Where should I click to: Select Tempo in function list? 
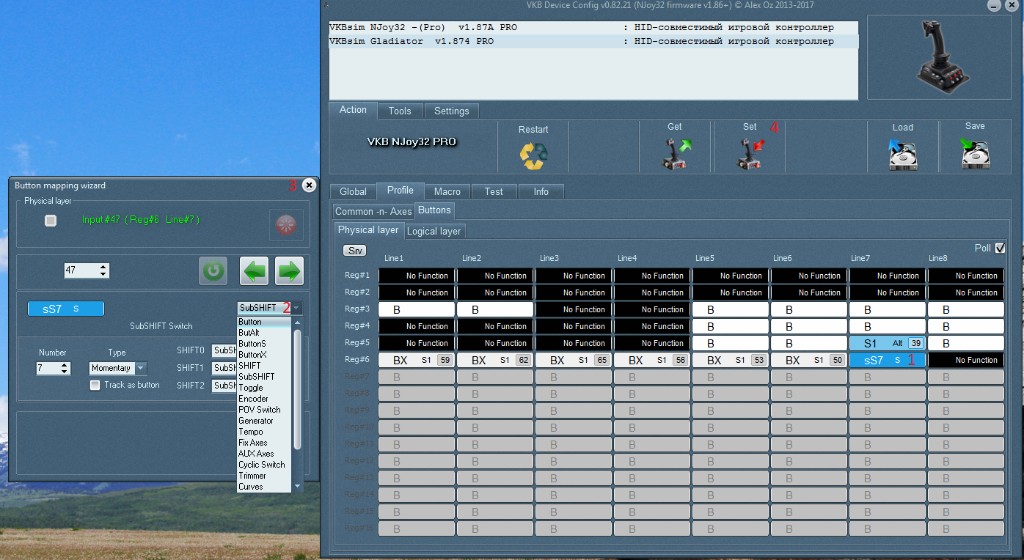(264, 432)
